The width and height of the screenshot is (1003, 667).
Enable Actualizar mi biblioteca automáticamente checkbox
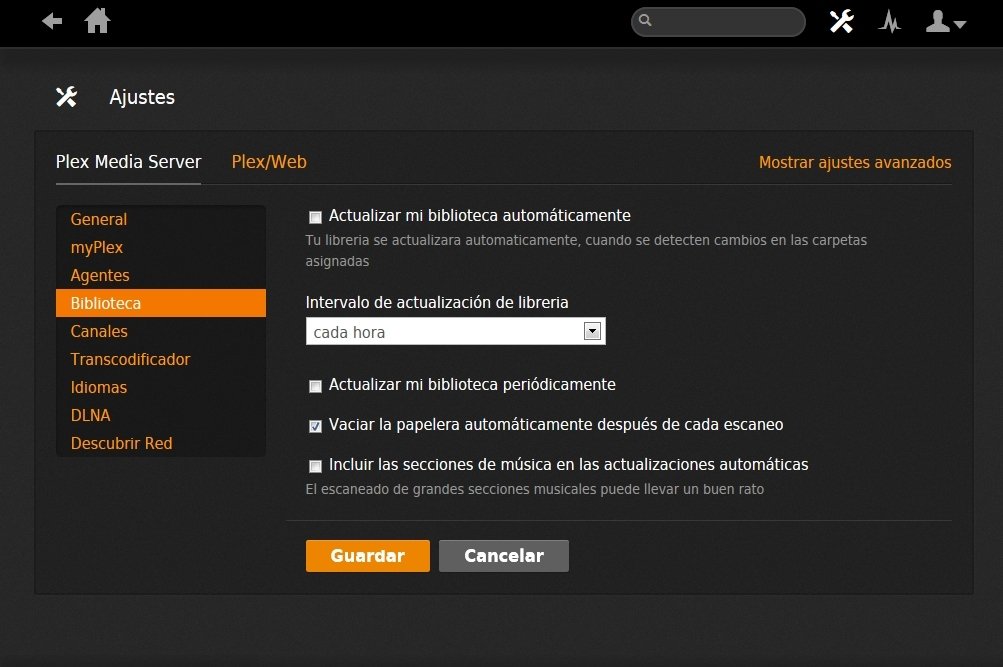click(315, 217)
